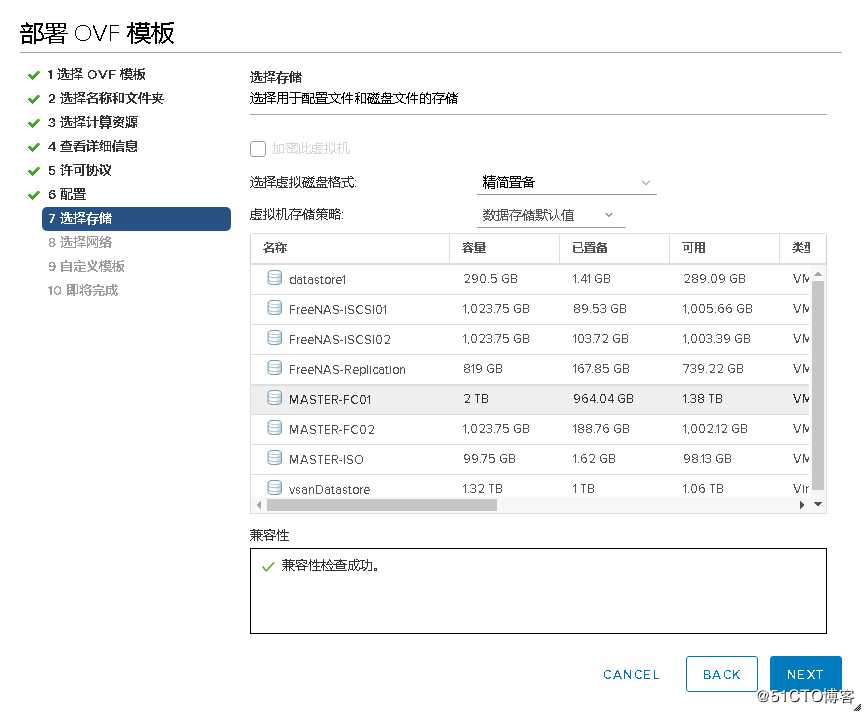Click the 739.22 GB available cell
This screenshot has height=713, width=864.
(713, 369)
